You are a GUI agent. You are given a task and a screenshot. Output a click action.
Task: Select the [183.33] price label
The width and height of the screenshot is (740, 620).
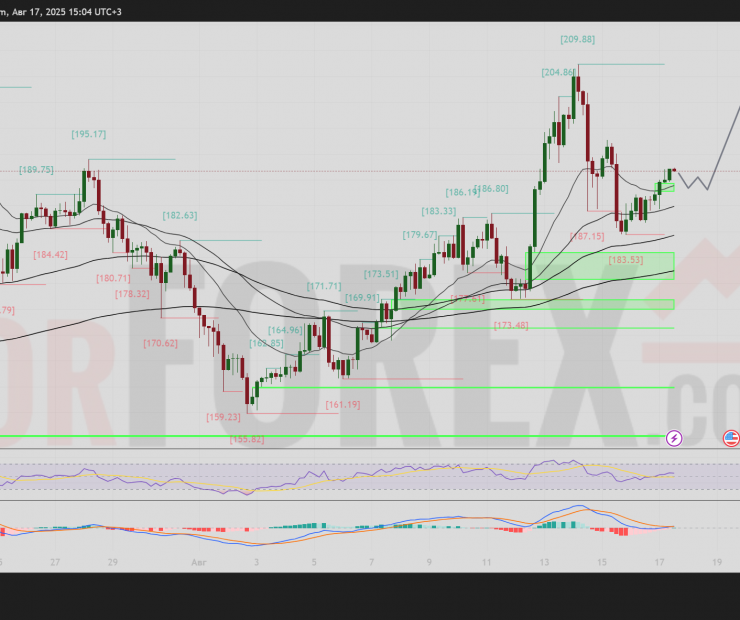pyautogui.click(x=439, y=211)
